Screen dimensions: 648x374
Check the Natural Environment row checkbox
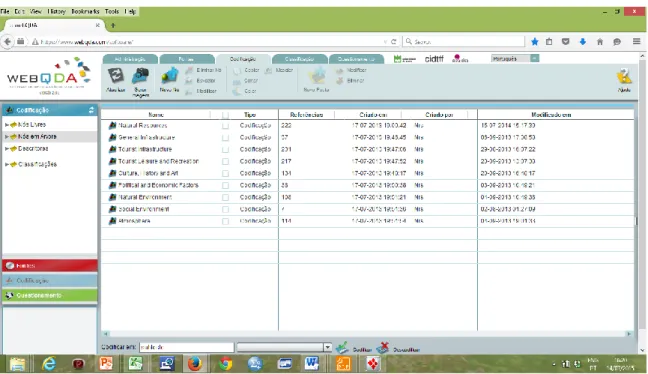coord(225,198)
